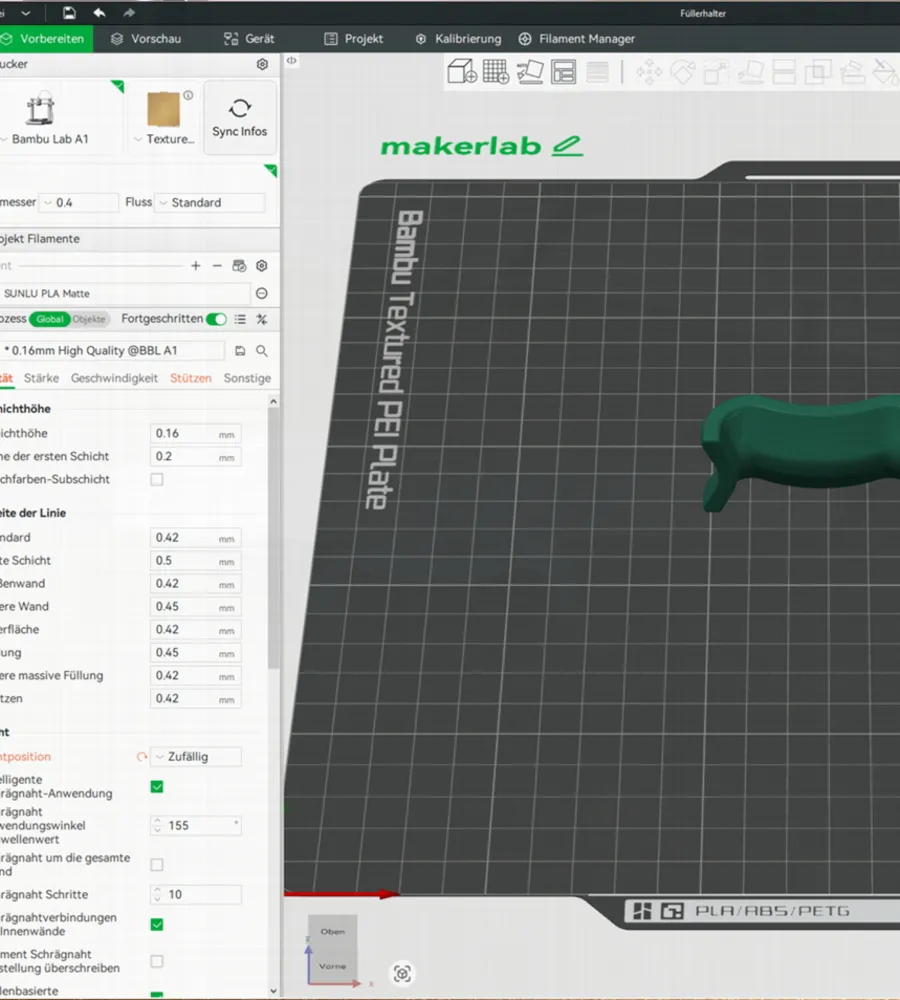Viewport: 900px width, 1000px height.
Task: Toggle the Fortgeschritten advanced mode switch
Action: [216, 319]
